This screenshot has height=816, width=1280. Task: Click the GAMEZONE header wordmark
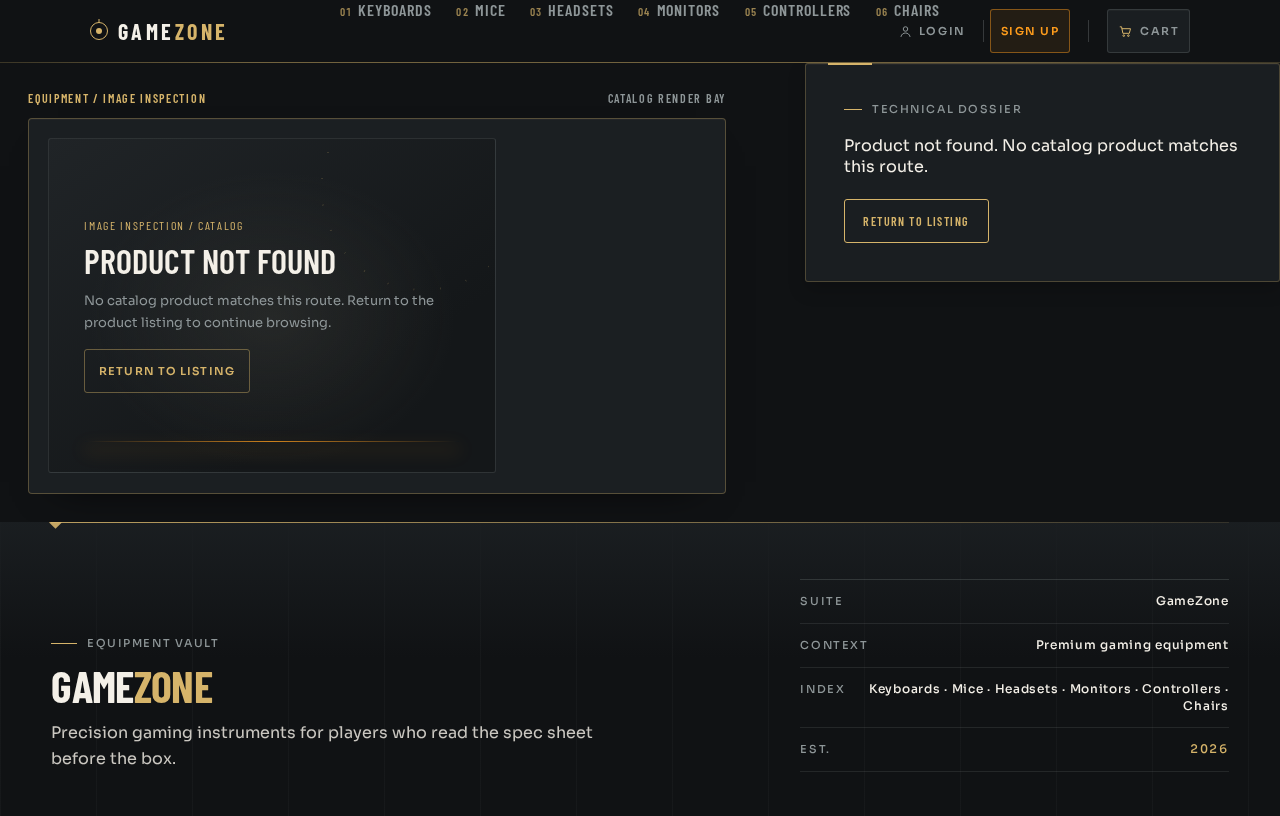pos(172,31)
